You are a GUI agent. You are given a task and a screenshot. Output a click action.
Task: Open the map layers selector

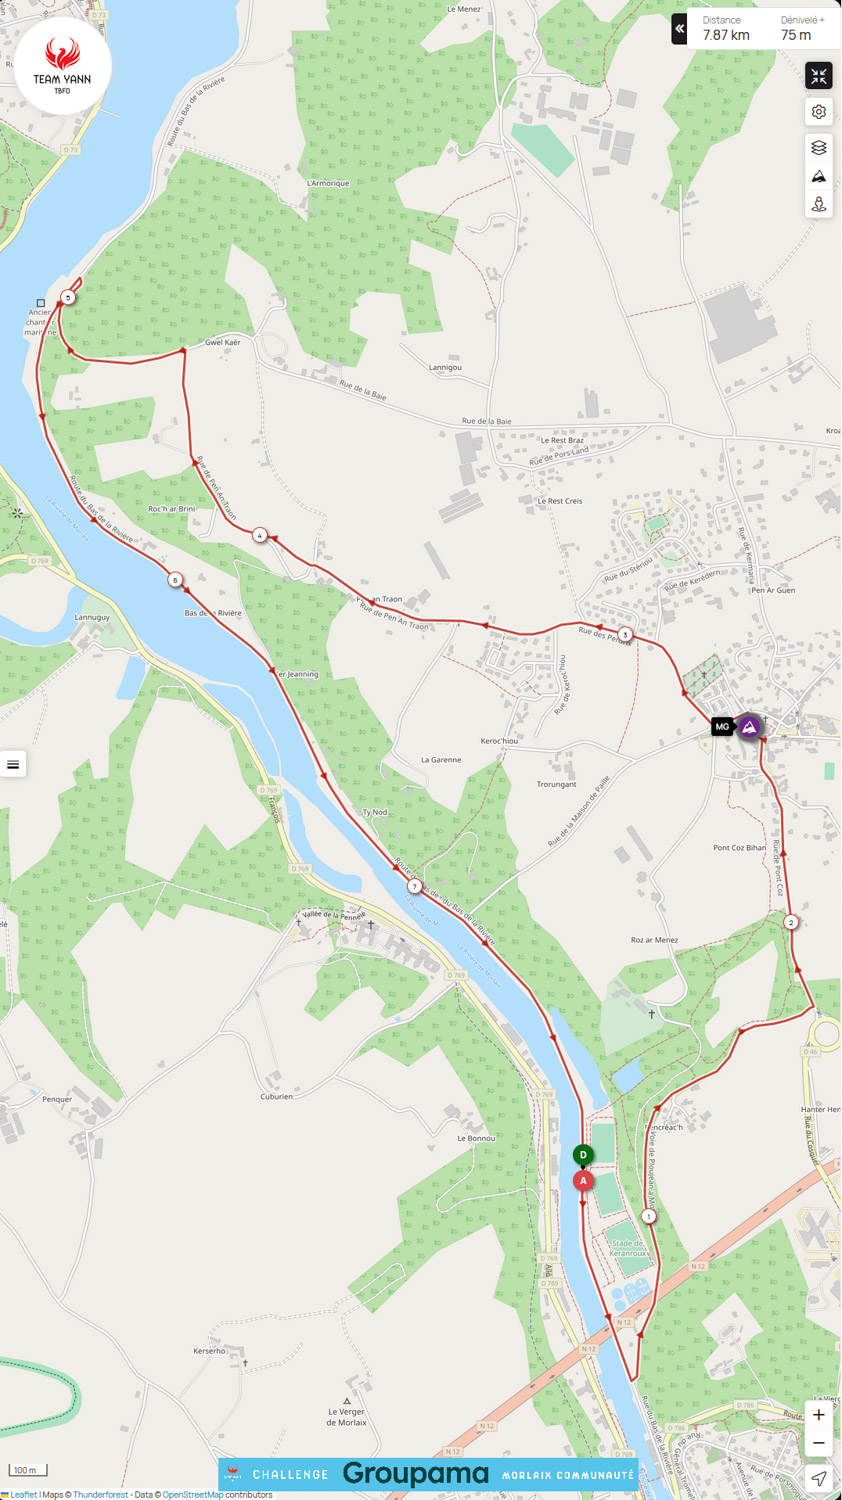[819, 148]
